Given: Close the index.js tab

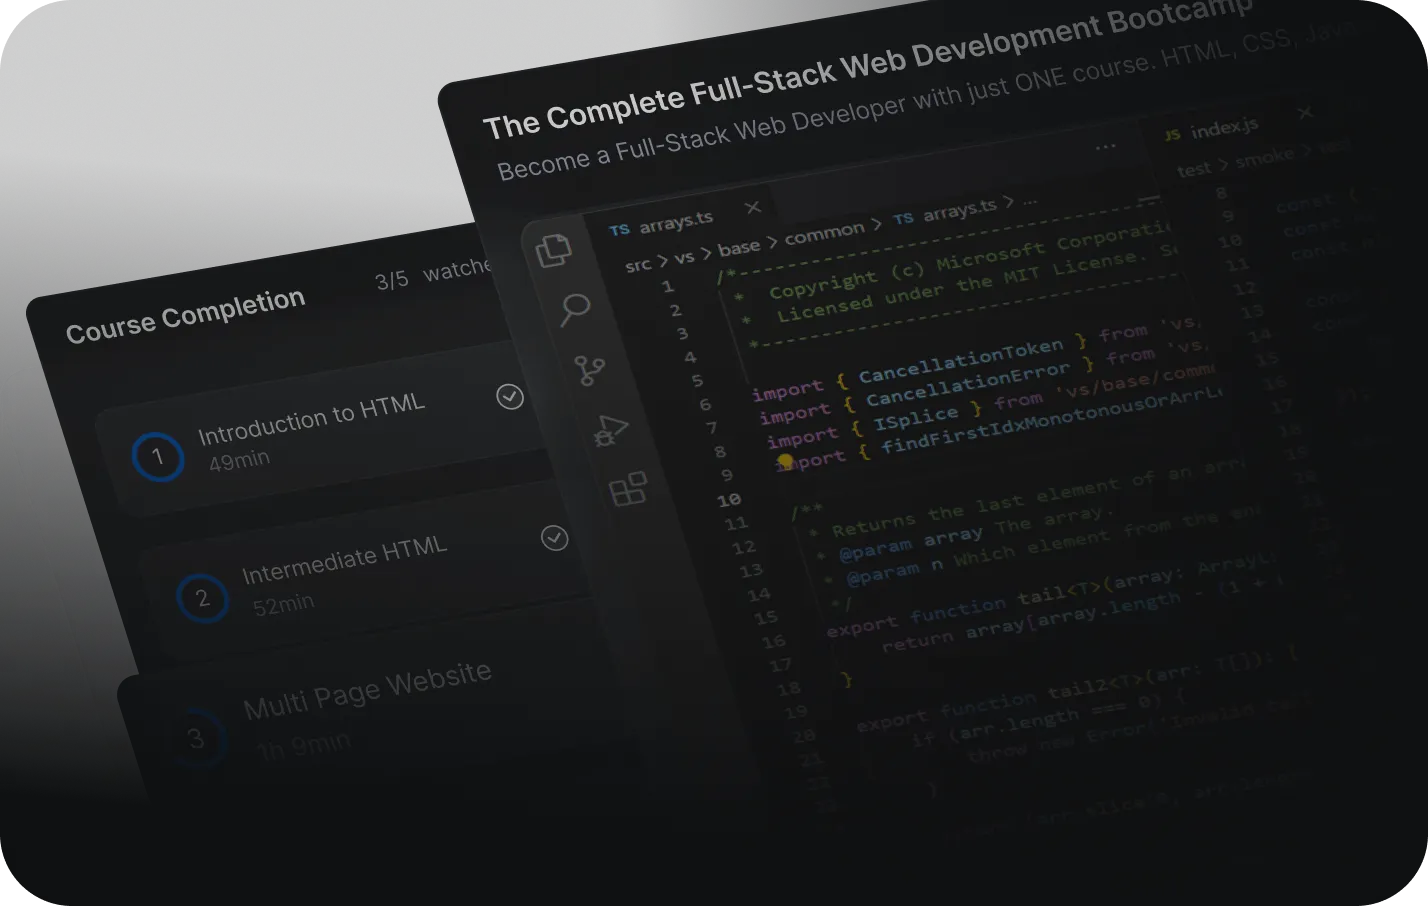Looking at the screenshot, I should tap(1305, 112).
